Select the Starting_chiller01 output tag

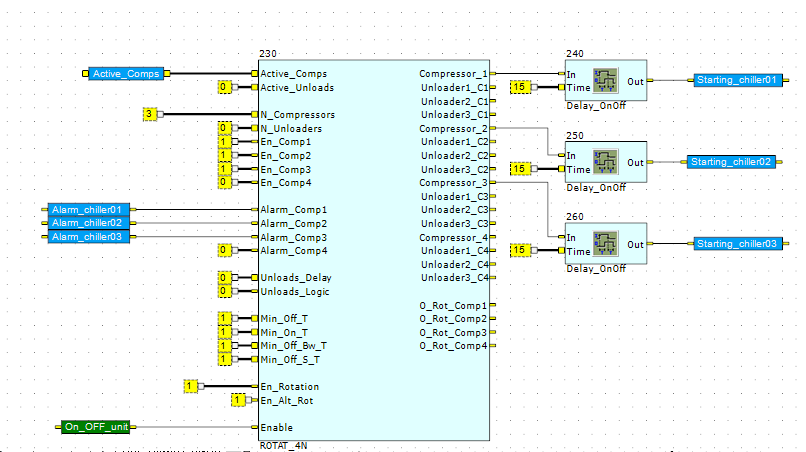(738, 80)
